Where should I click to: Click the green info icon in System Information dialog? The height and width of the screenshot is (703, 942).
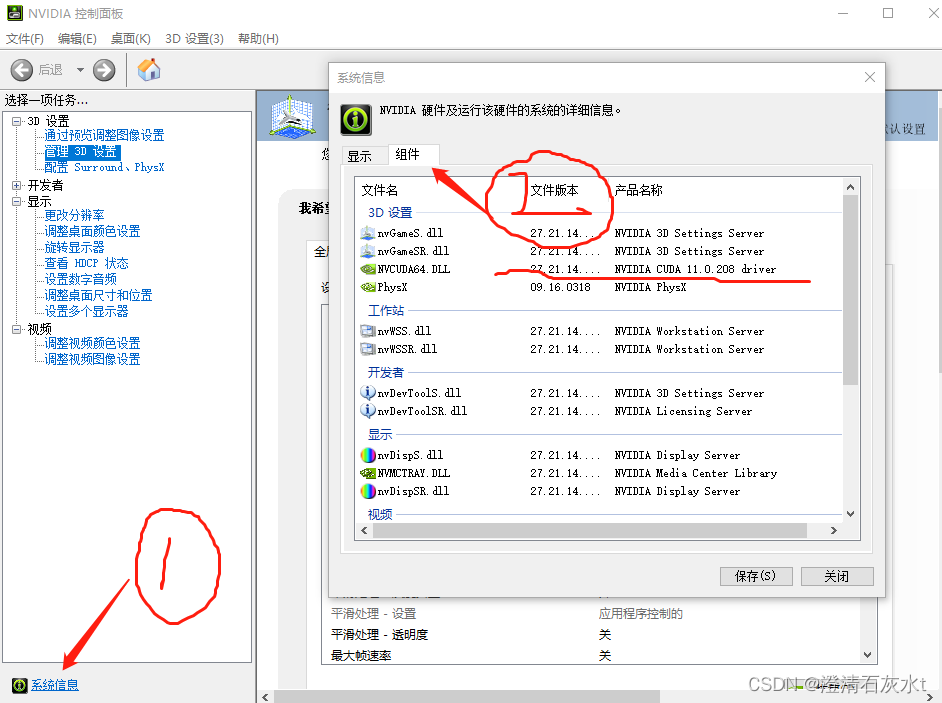(356, 120)
